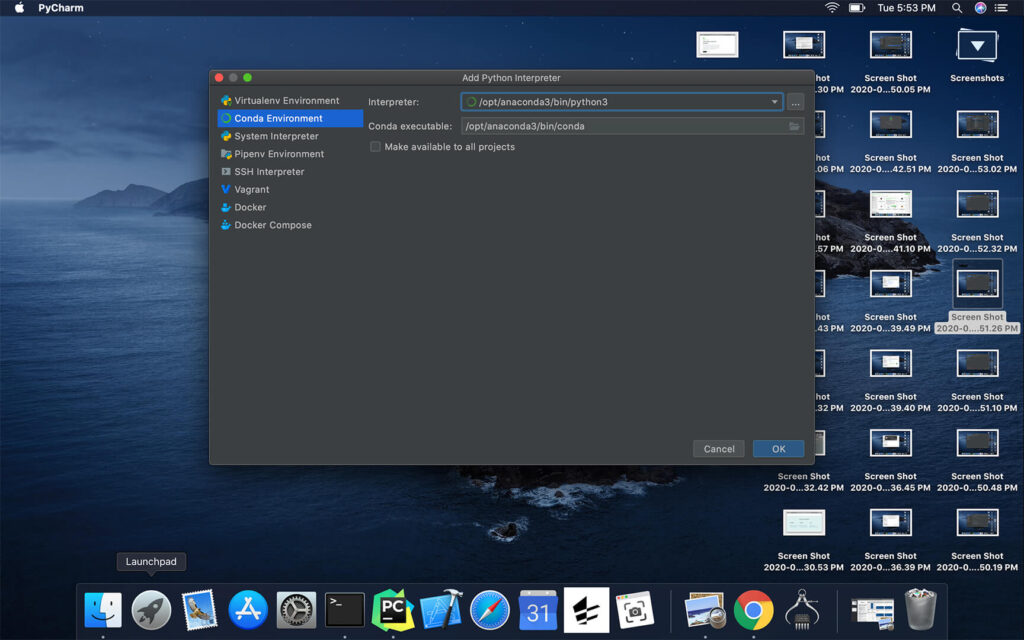1024x640 pixels.
Task: Open the Mail app in the Dock
Action: pos(199,611)
